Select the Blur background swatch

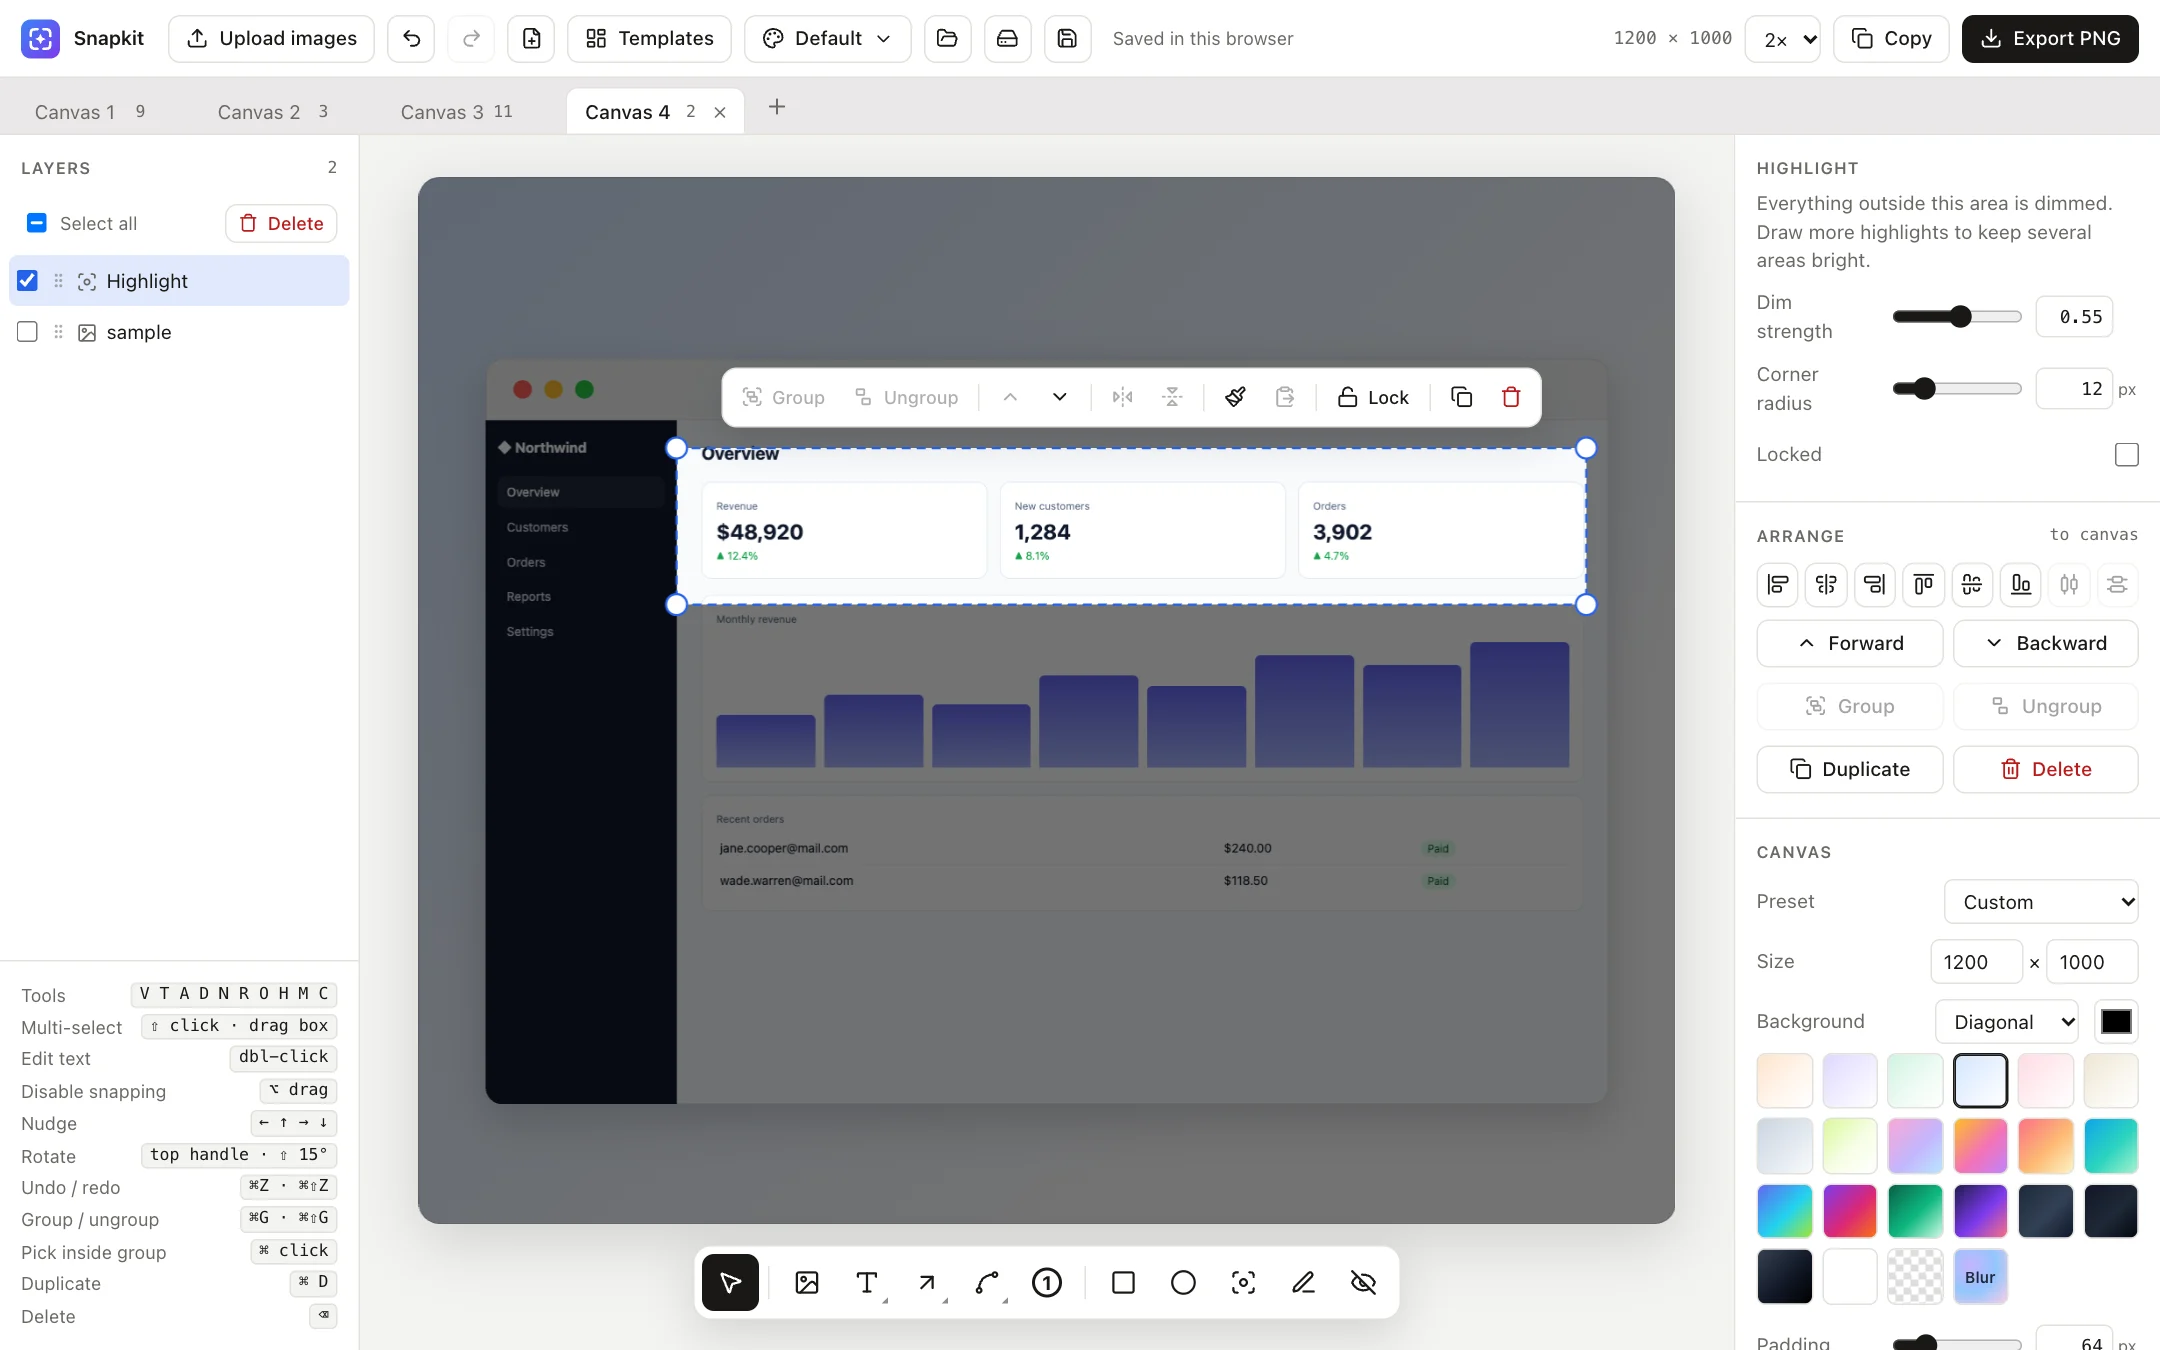pos(1980,1277)
